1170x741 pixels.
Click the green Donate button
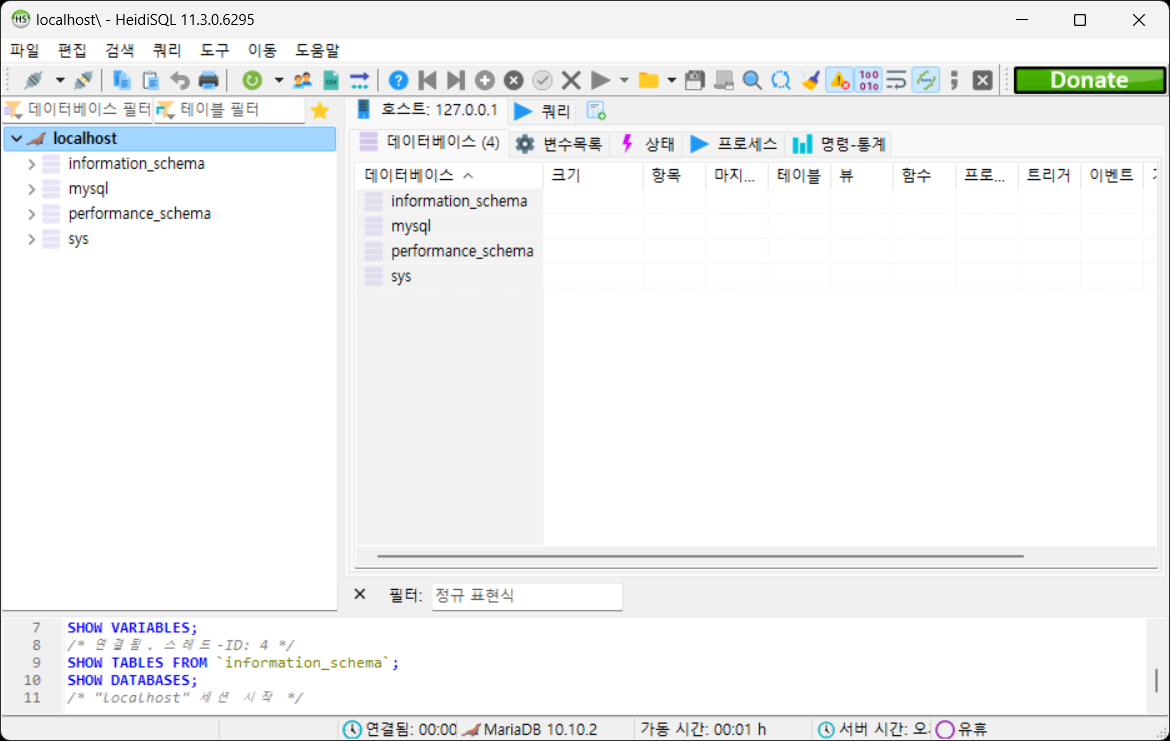point(1089,80)
